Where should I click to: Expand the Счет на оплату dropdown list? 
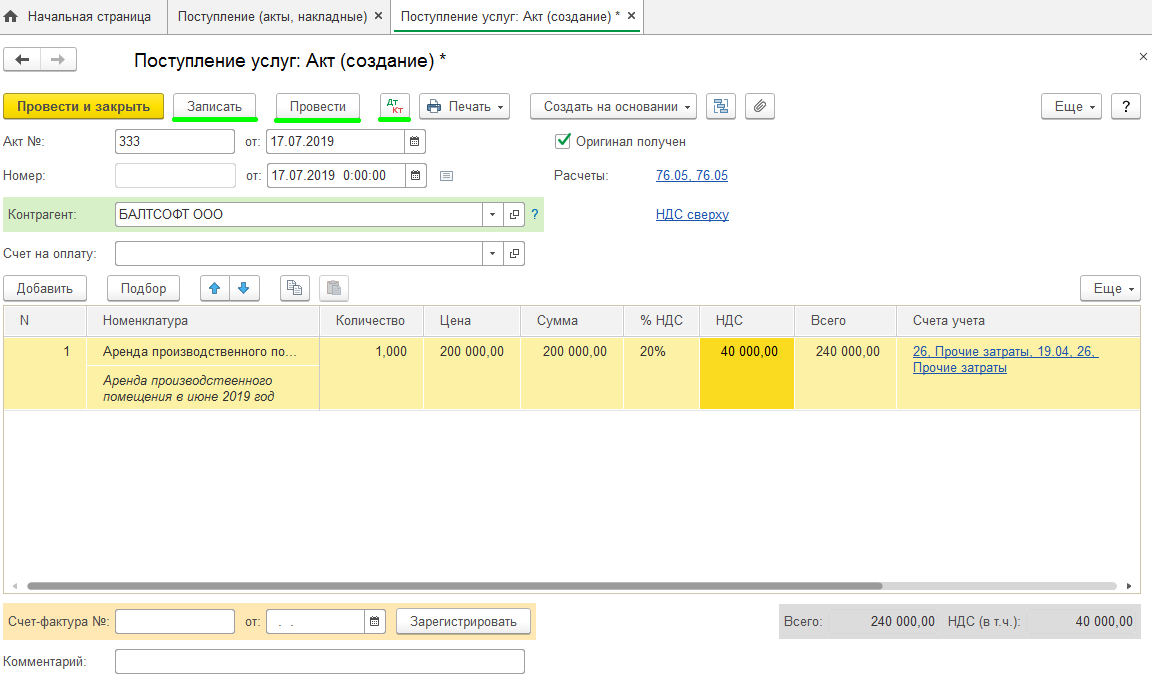click(x=492, y=253)
